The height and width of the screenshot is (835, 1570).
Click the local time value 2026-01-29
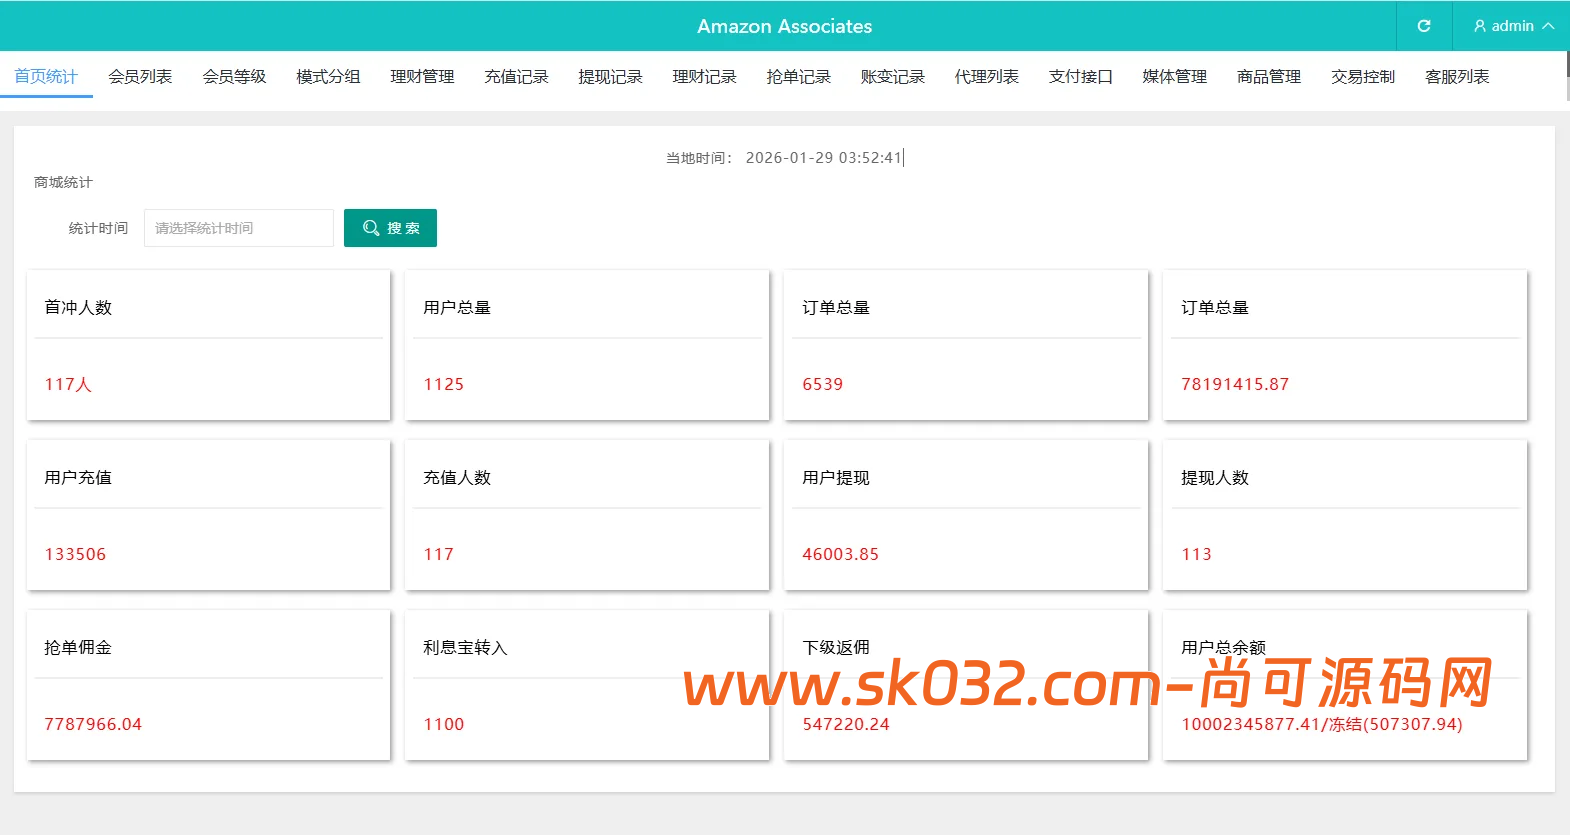point(824,157)
